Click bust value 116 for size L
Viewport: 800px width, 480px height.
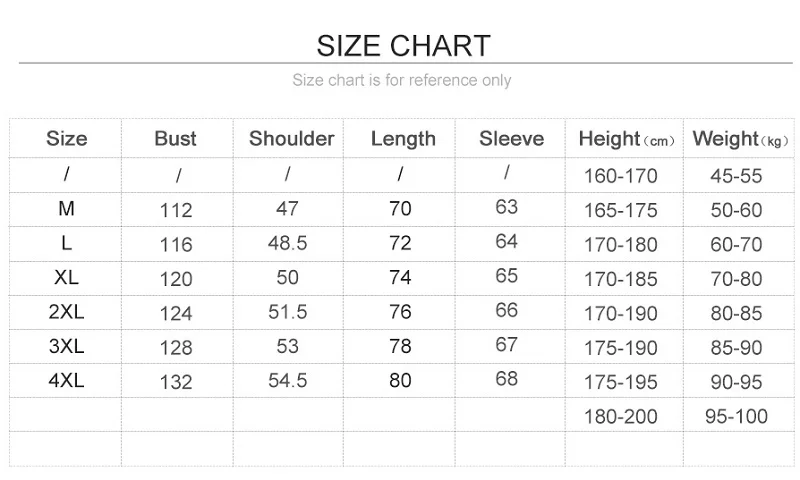(x=176, y=245)
